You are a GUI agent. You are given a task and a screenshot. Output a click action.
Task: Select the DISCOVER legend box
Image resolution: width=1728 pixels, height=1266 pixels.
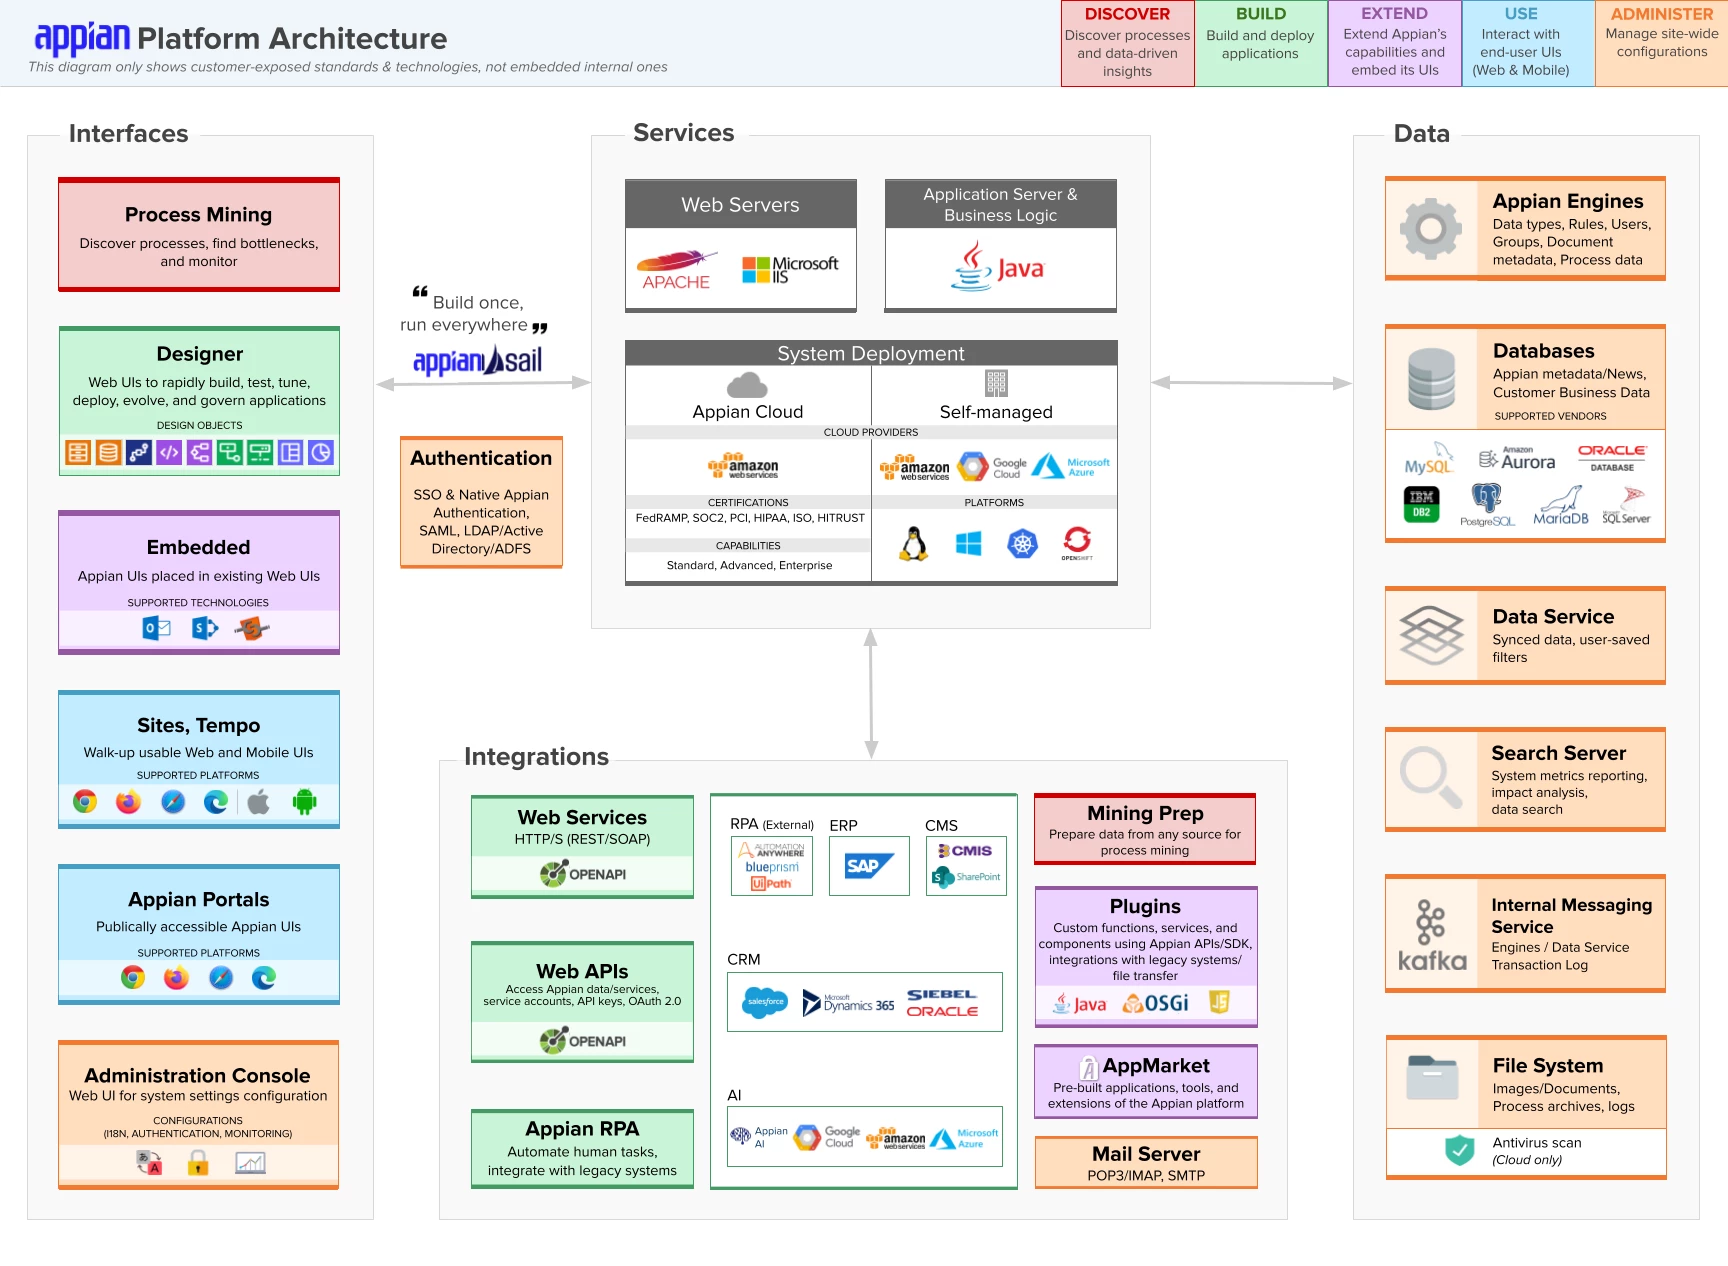1127,43
